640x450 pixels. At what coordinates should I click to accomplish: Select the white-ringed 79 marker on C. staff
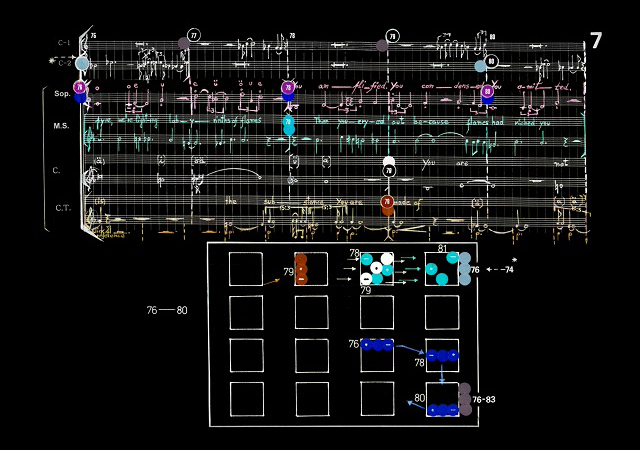[x=389, y=170]
